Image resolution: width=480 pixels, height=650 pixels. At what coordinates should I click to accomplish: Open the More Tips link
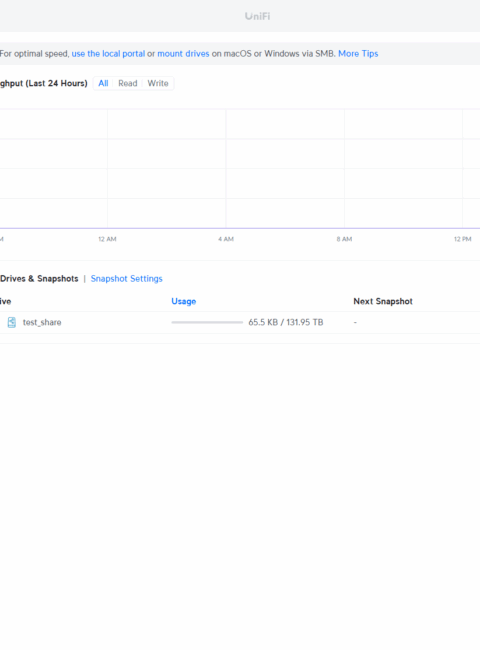point(358,54)
